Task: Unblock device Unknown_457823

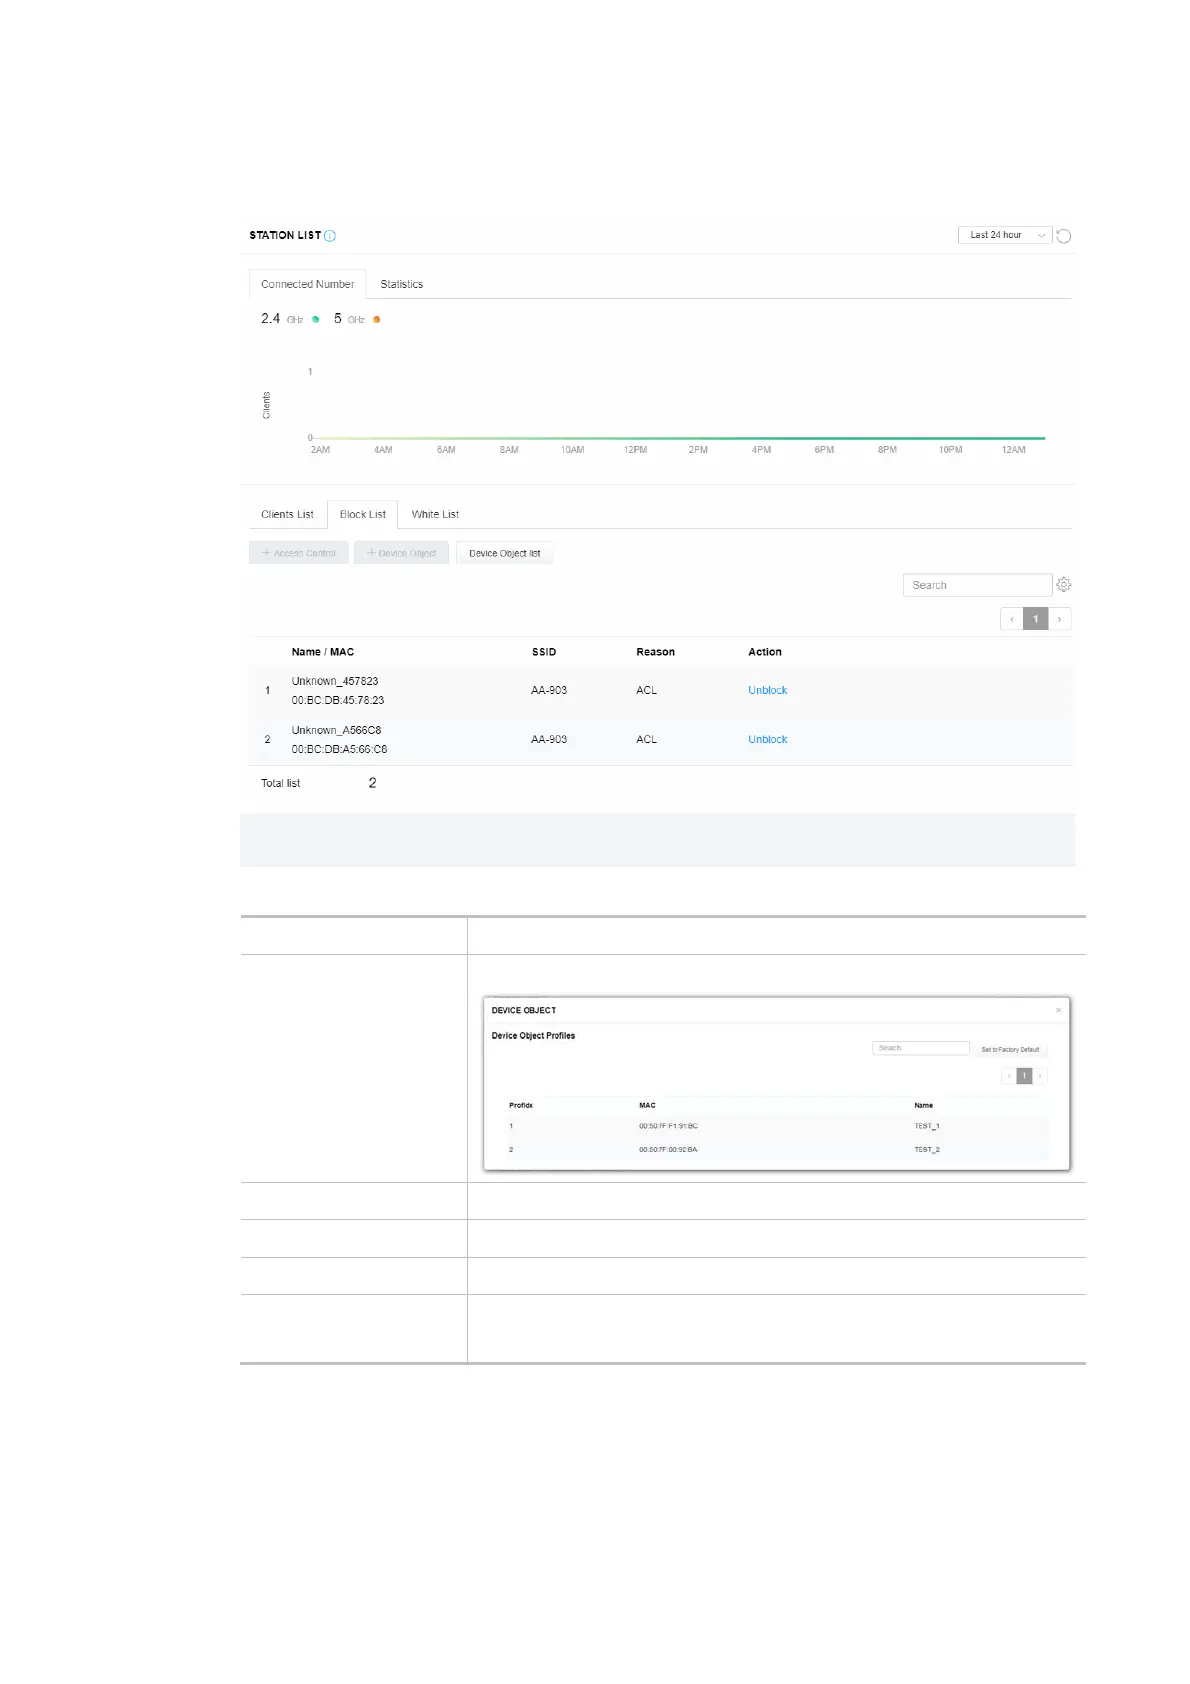Action: (767, 690)
